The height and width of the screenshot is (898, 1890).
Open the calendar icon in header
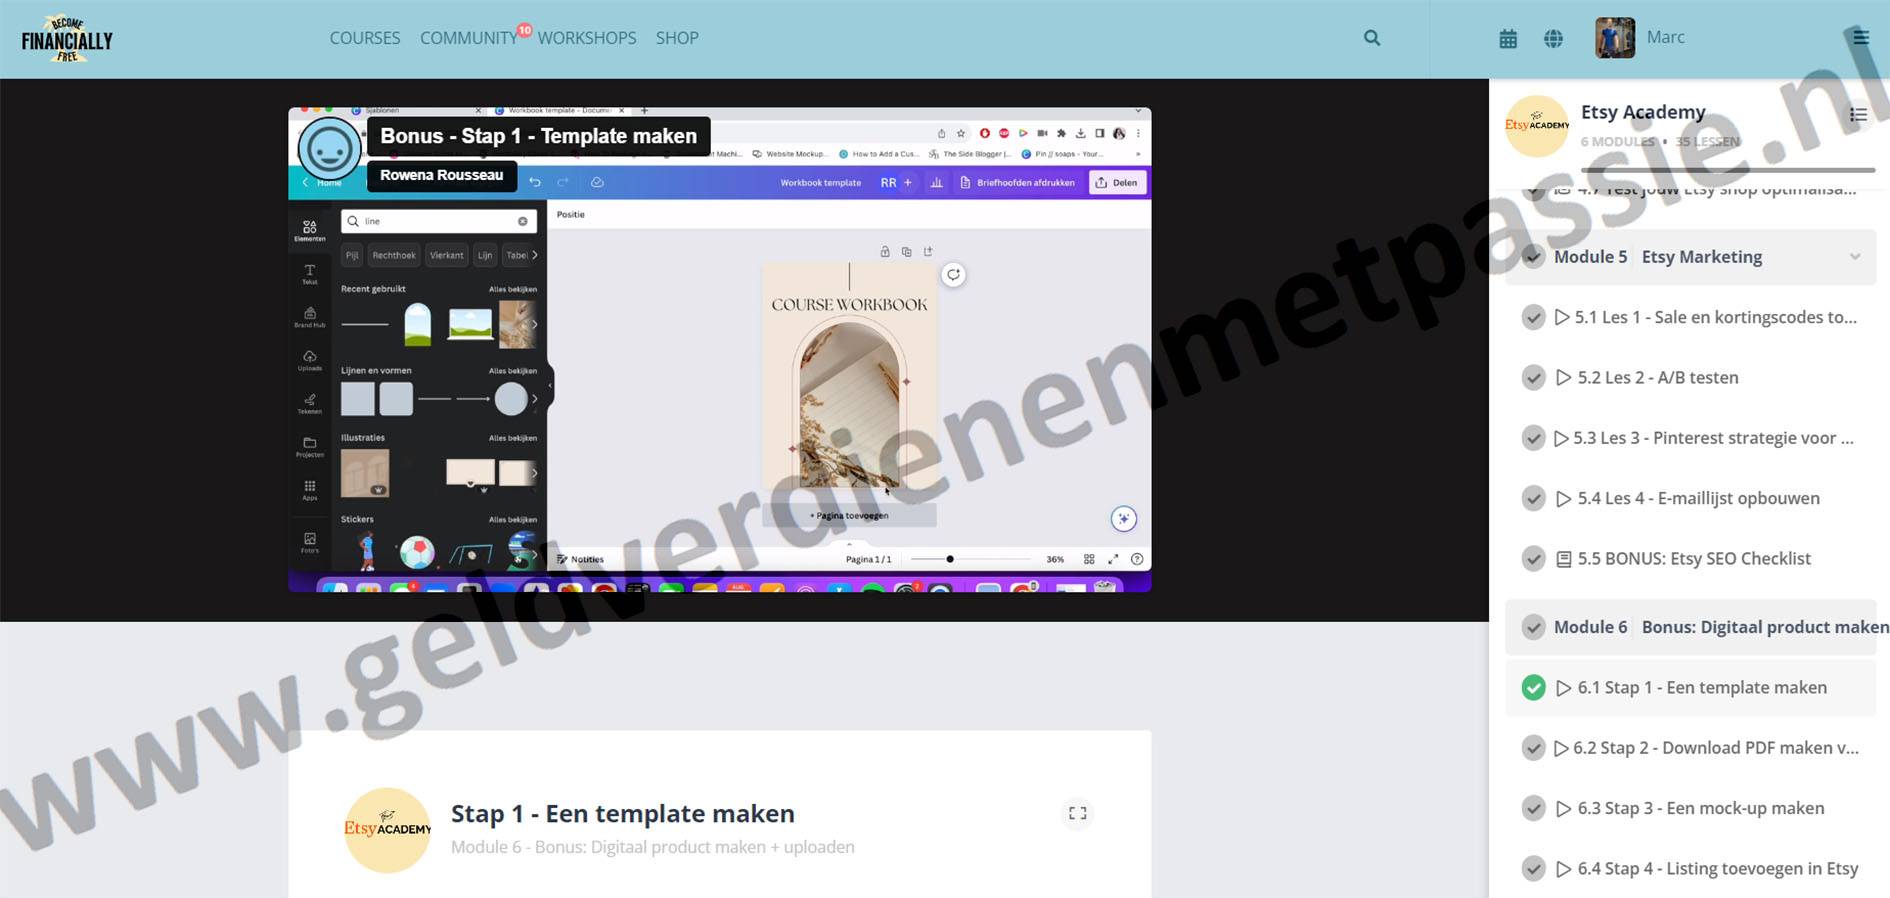[x=1508, y=39]
